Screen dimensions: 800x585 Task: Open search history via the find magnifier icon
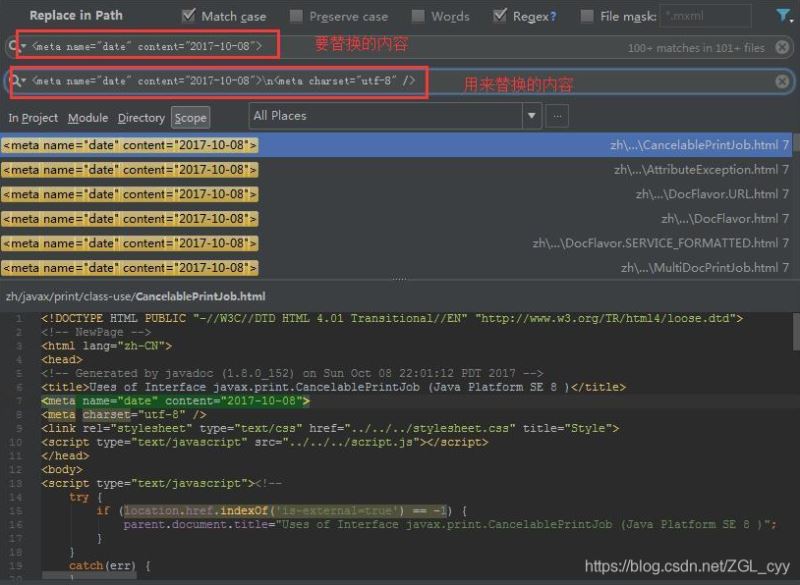point(15,46)
